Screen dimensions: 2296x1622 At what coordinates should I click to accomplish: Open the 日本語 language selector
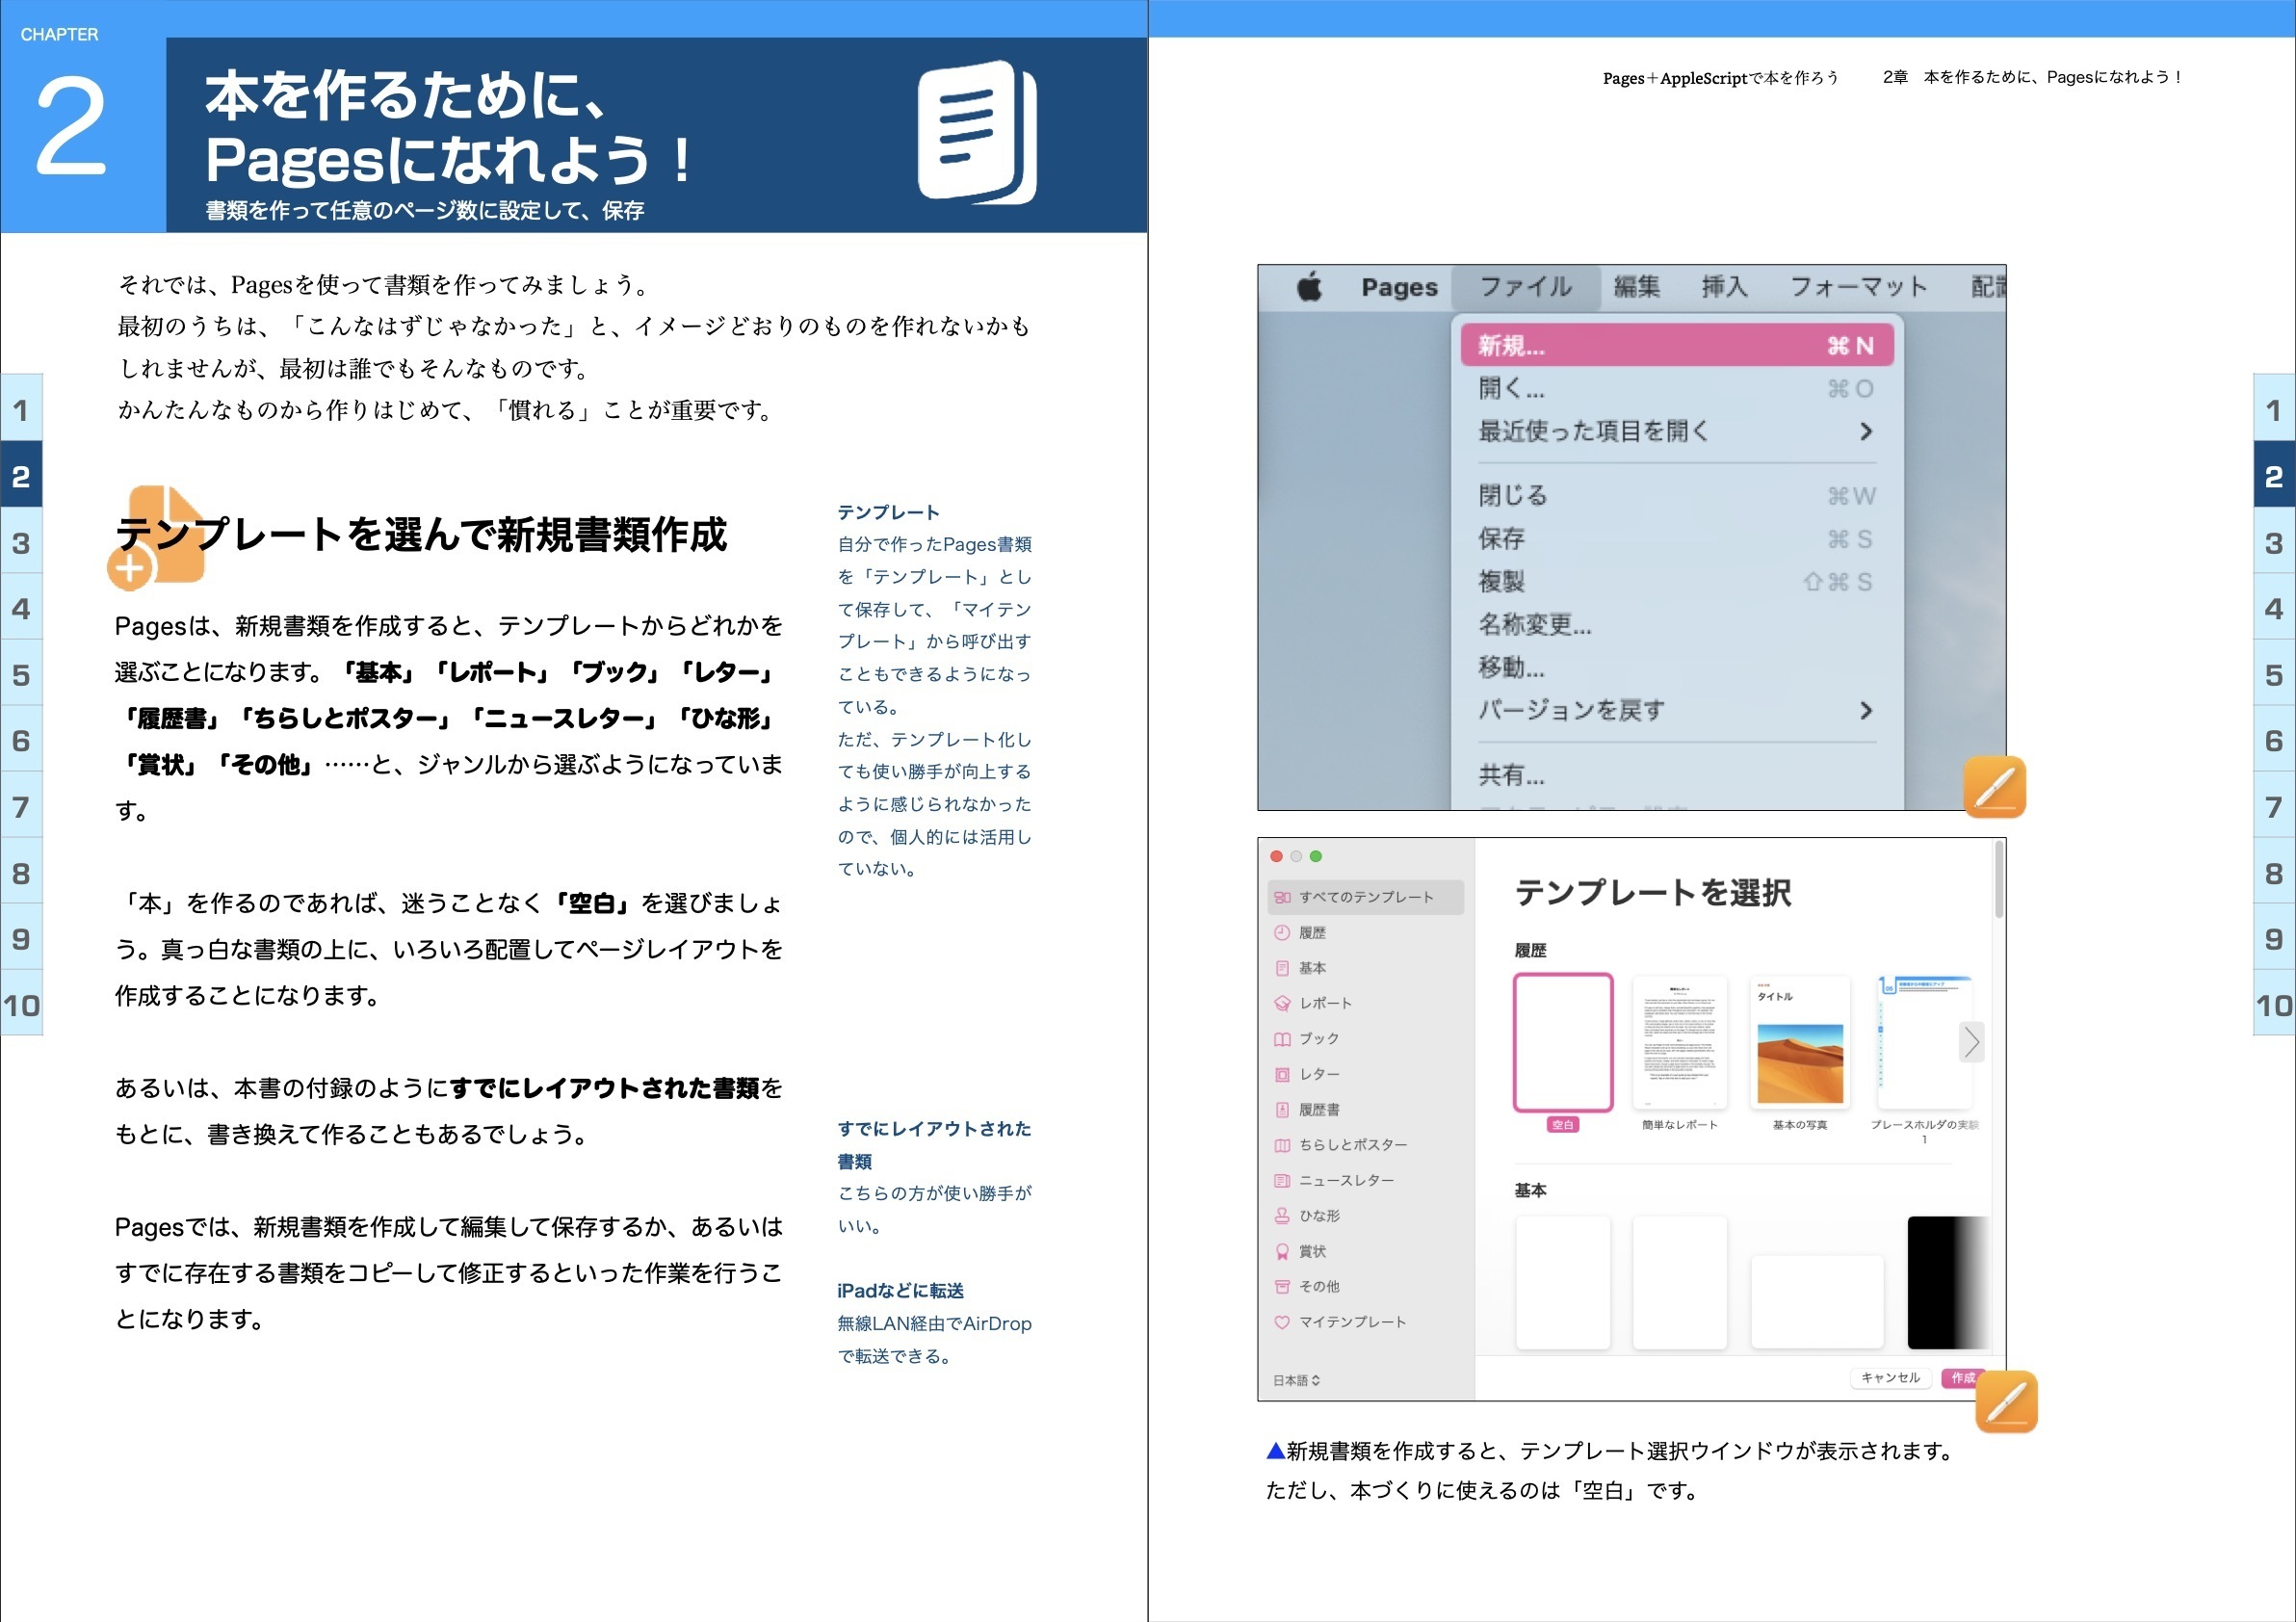[x=1295, y=1379]
